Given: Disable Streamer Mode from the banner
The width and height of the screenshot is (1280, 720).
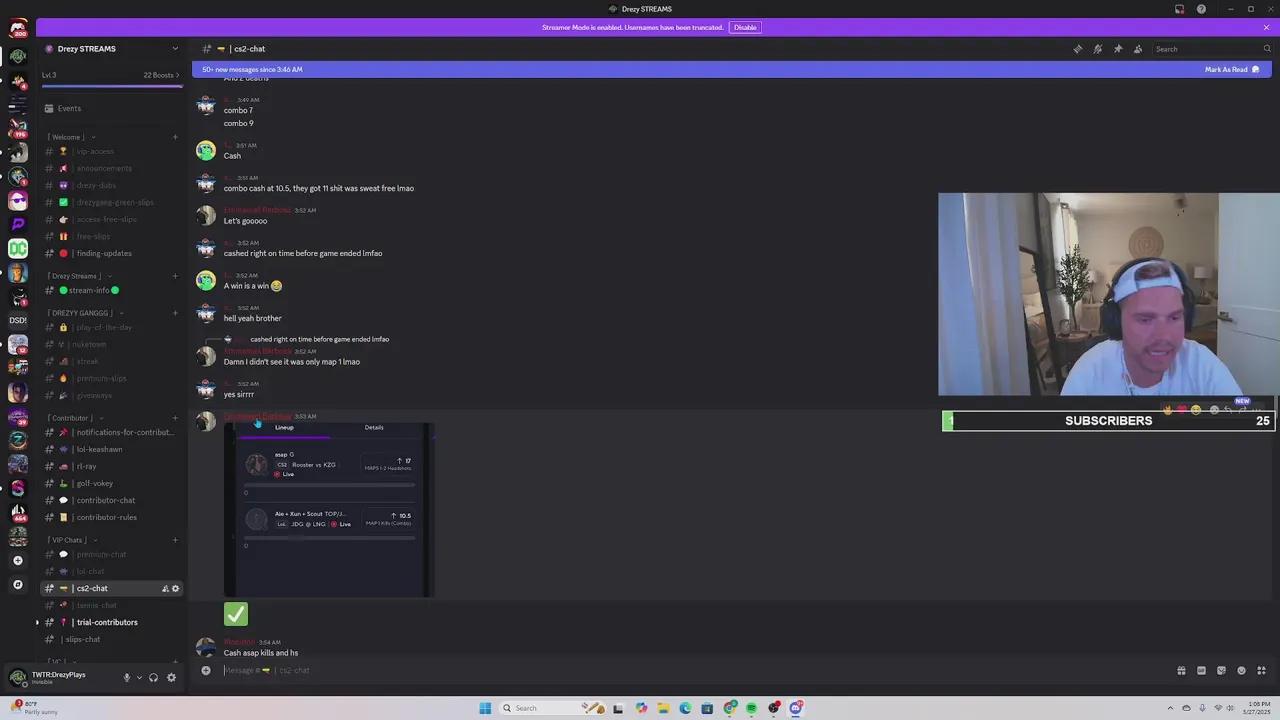Looking at the screenshot, I should click(745, 27).
